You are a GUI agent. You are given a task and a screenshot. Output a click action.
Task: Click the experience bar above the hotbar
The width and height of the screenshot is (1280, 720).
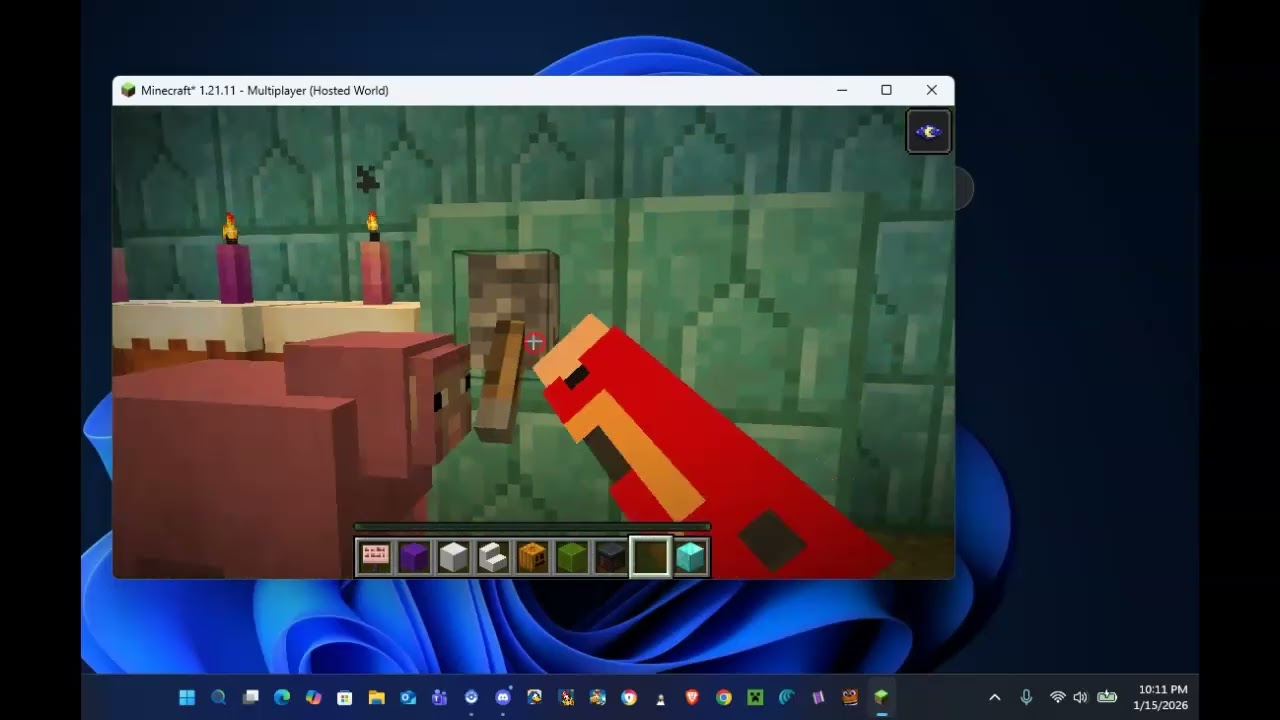point(532,527)
